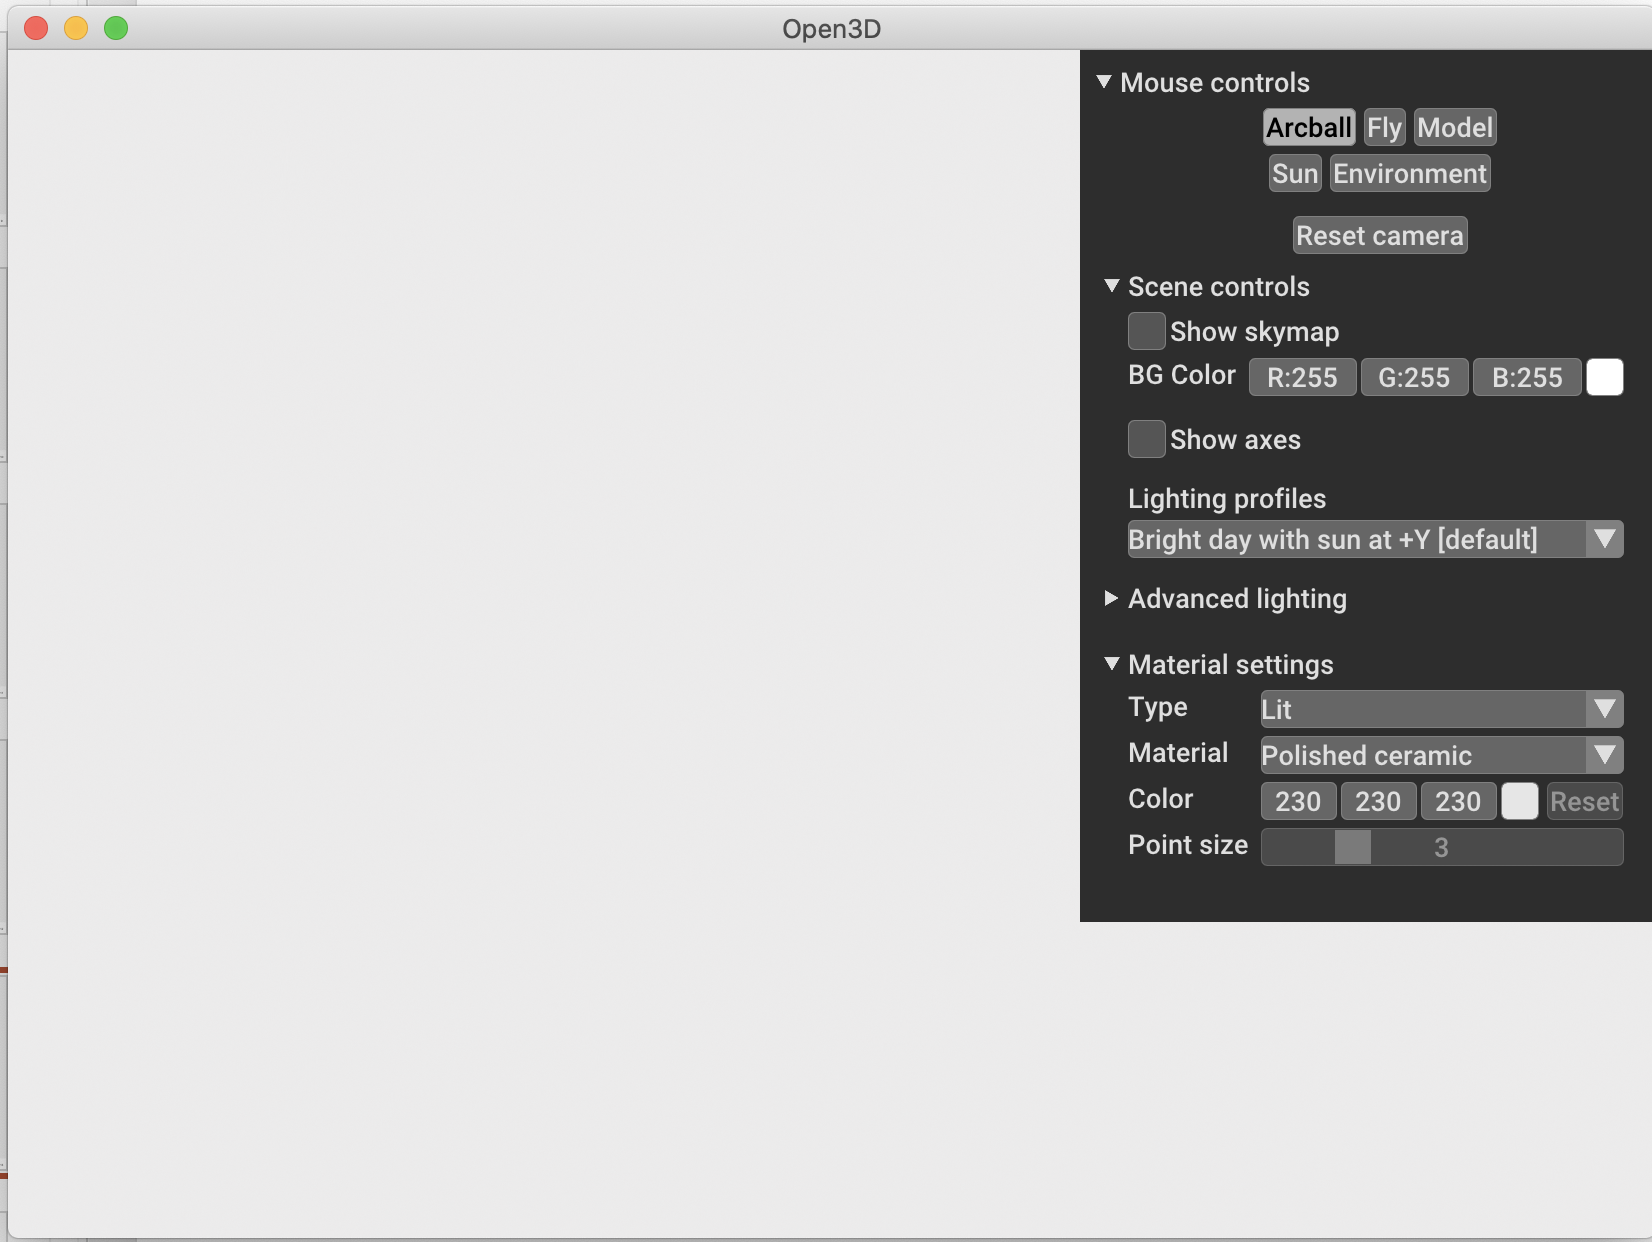This screenshot has height=1242, width=1652.
Task: Collapse the Scene controls section
Action: click(1112, 286)
